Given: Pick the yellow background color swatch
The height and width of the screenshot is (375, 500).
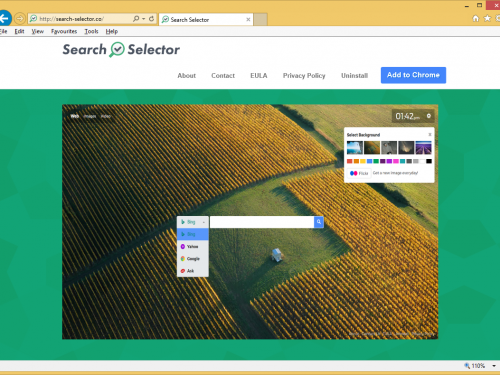Looking at the screenshot, I should coord(363,161).
